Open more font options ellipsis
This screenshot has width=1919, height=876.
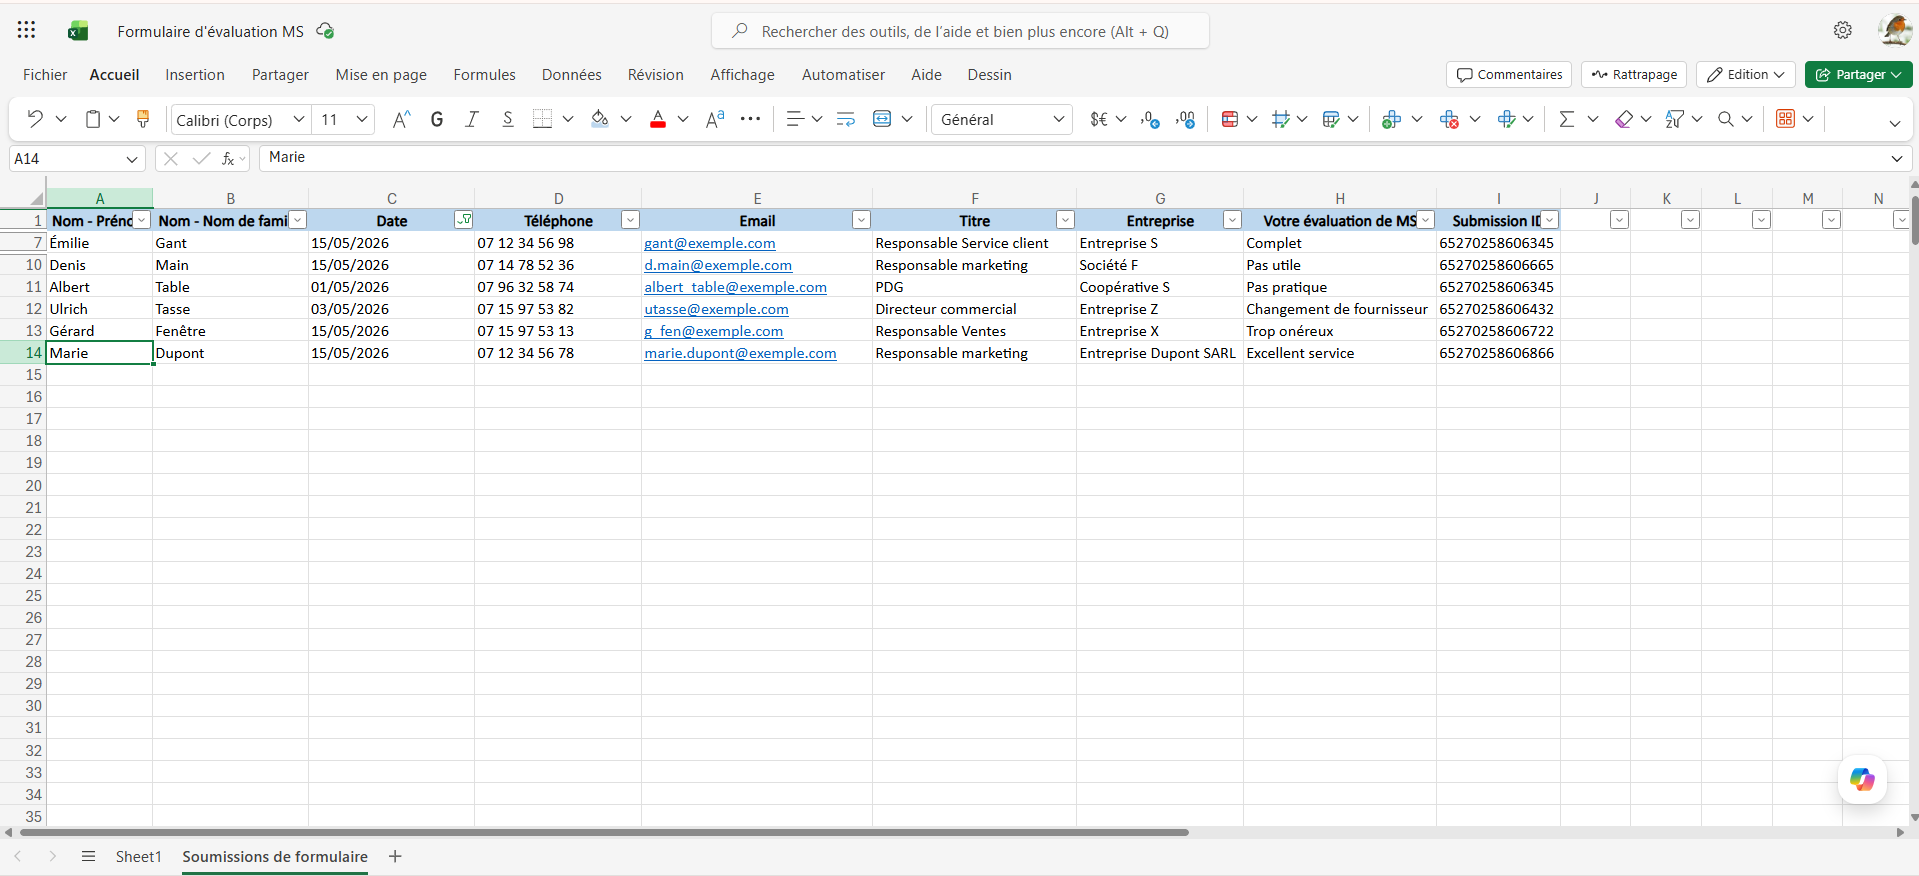(x=751, y=119)
